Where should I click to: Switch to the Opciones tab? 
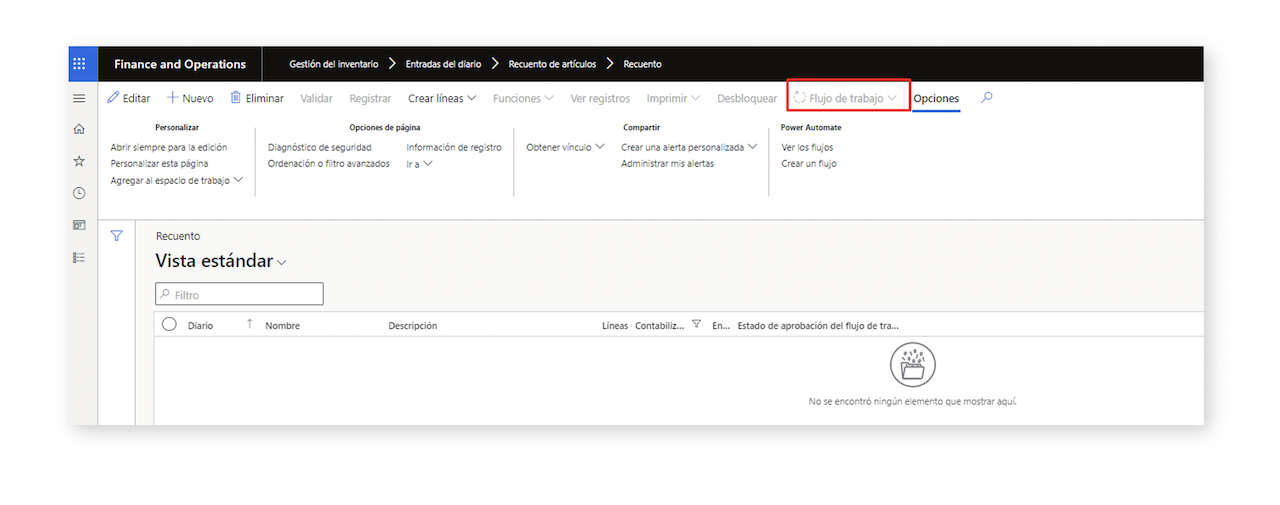pos(936,98)
